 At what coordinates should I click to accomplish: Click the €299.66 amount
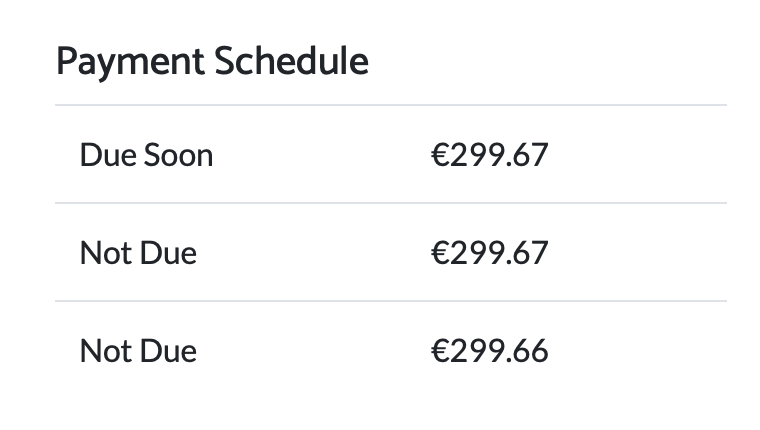490,351
